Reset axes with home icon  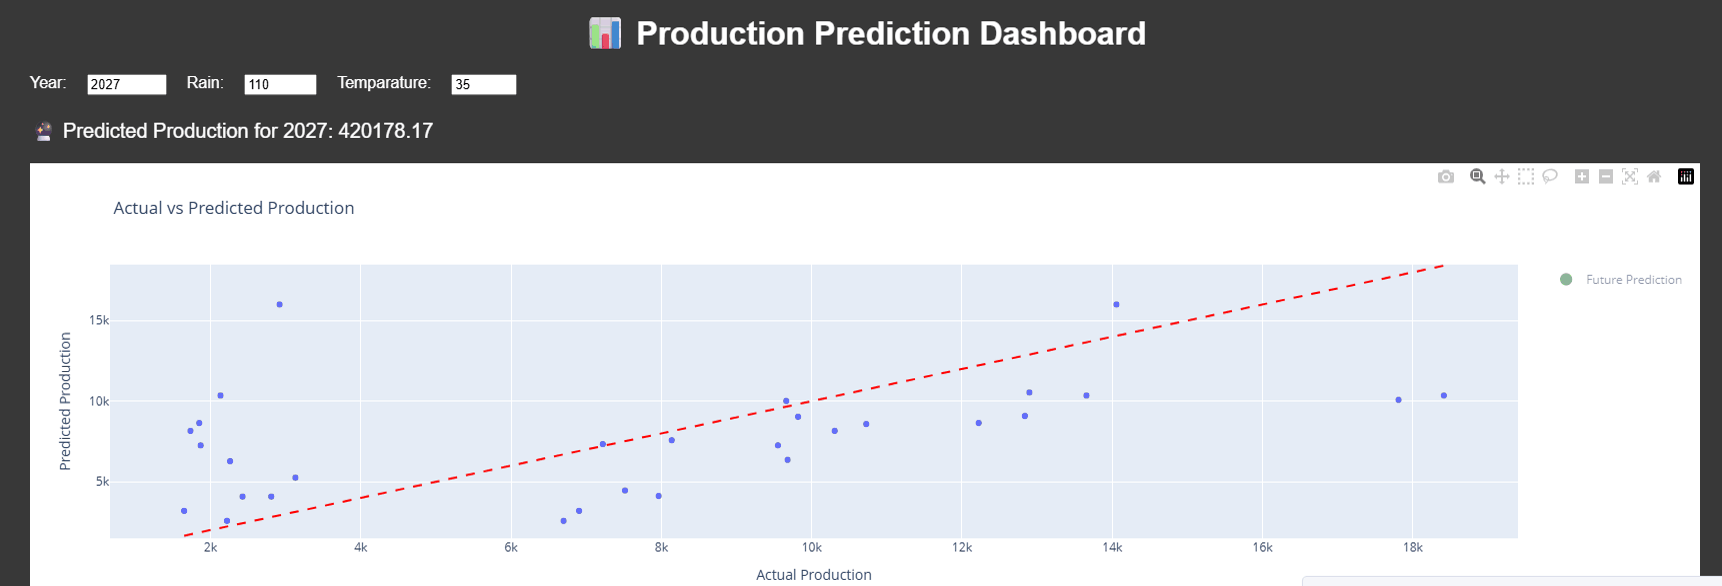coord(1654,177)
